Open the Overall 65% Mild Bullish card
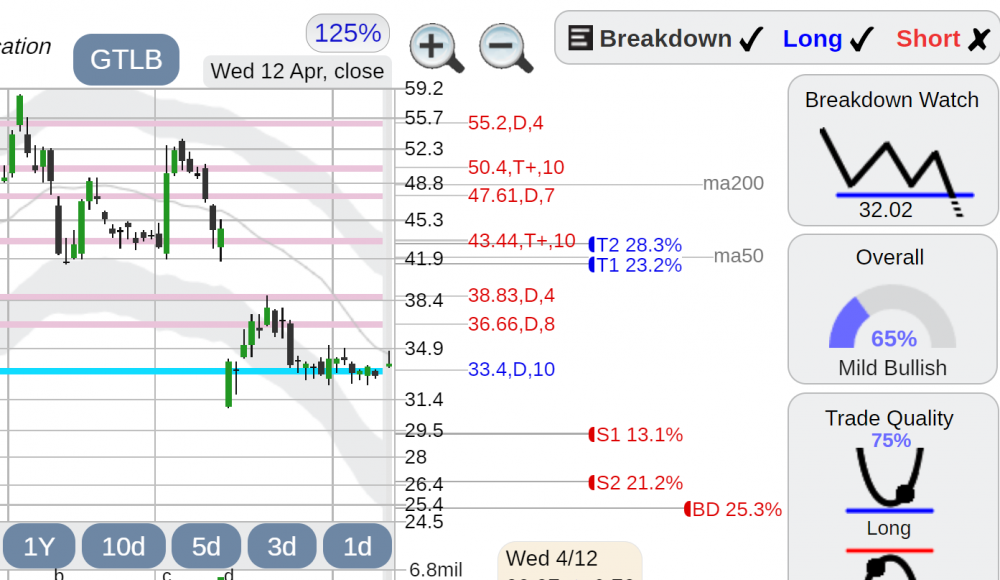This screenshot has width=1000, height=580. coord(893,309)
